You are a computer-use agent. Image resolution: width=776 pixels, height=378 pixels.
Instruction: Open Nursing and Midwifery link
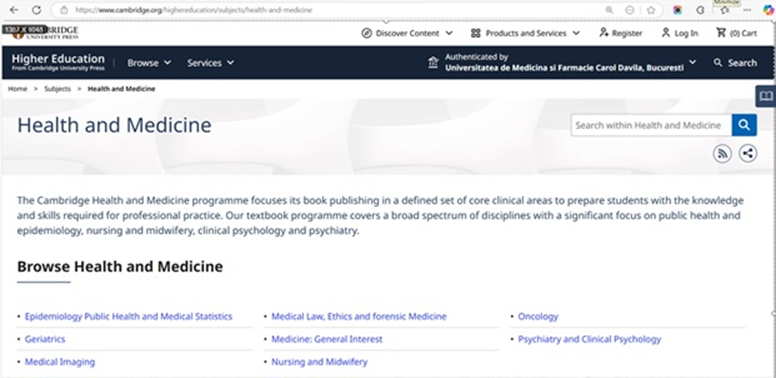tap(319, 362)
